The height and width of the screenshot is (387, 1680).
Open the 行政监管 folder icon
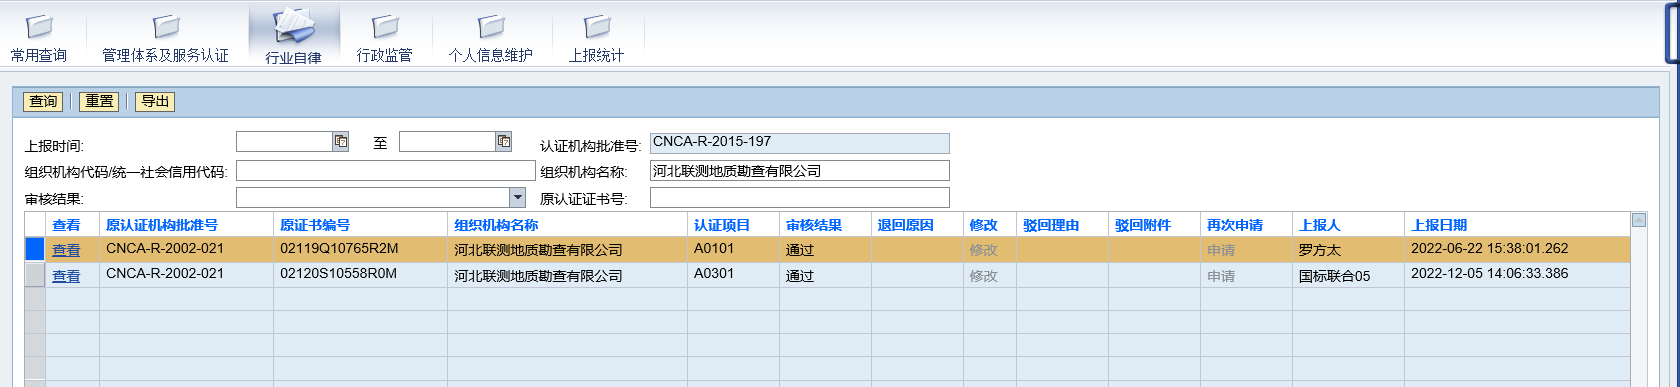[385, 26]
